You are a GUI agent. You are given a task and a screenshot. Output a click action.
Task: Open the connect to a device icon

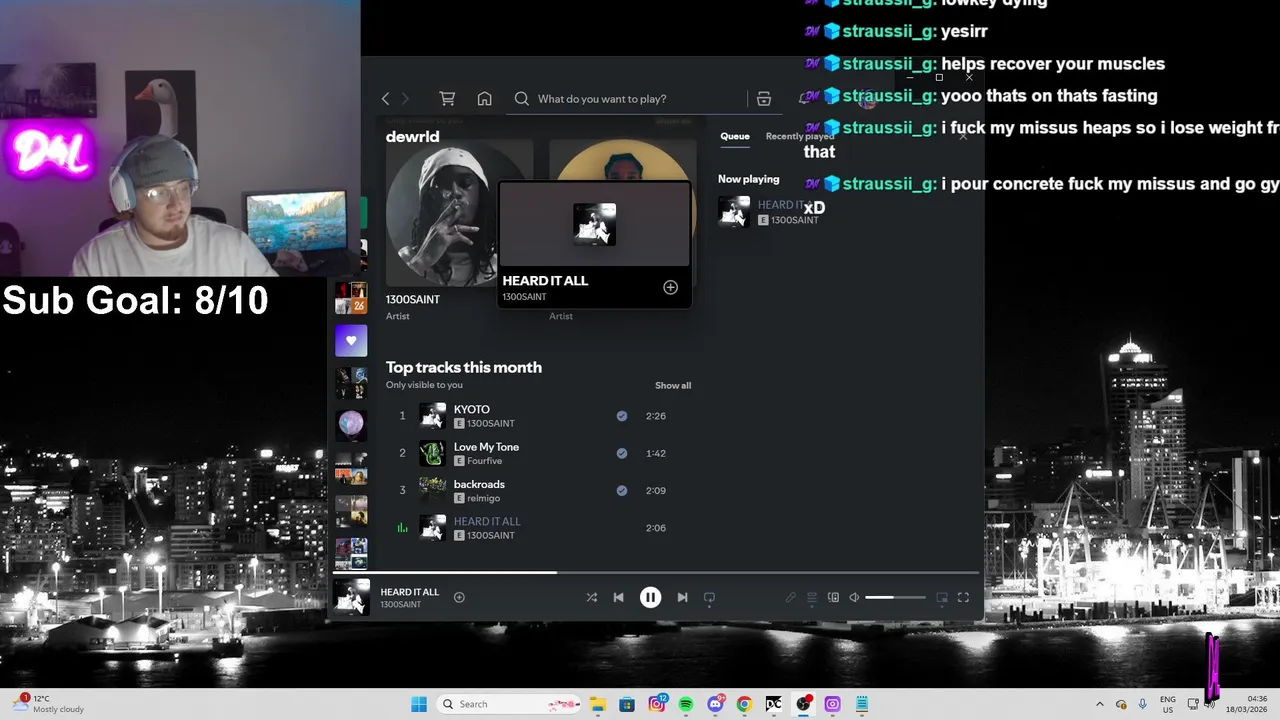click(833, 597)
